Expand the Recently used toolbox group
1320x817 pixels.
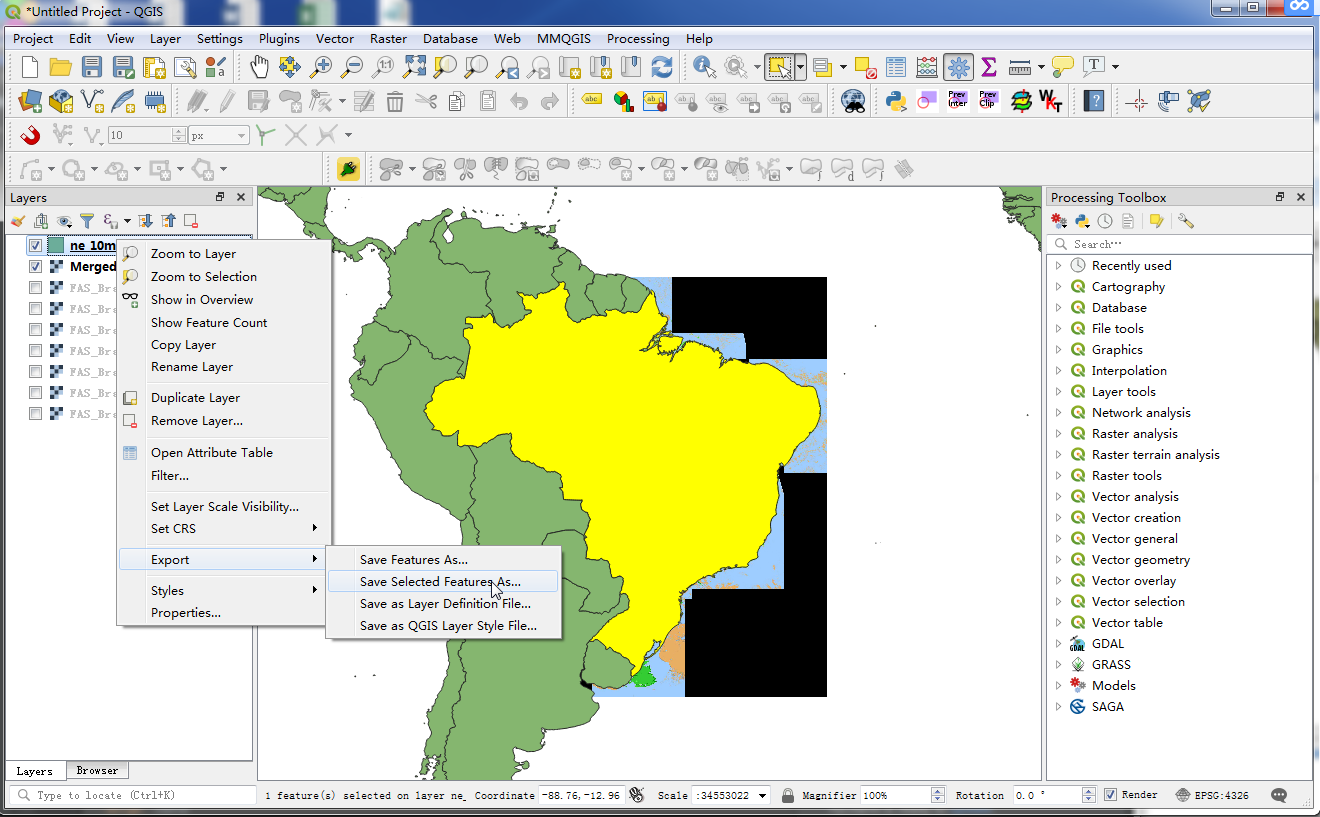pos(1059,266)
